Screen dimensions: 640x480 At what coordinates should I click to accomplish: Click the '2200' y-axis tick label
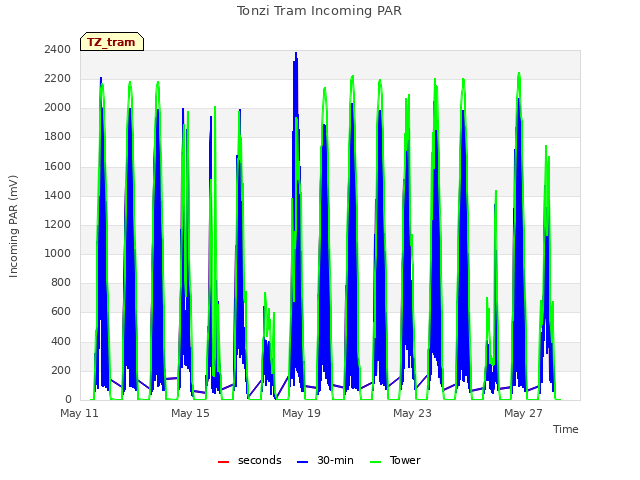coord(58,78)
